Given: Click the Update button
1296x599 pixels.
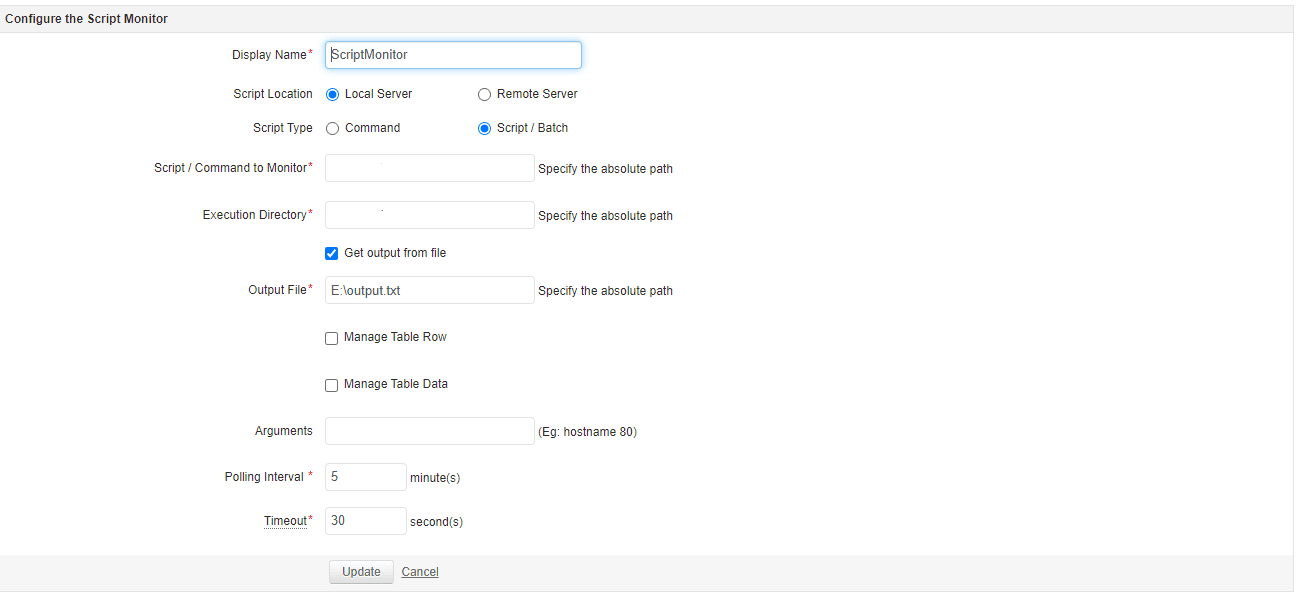Looking at the screenshot, I should pos(361,572).
